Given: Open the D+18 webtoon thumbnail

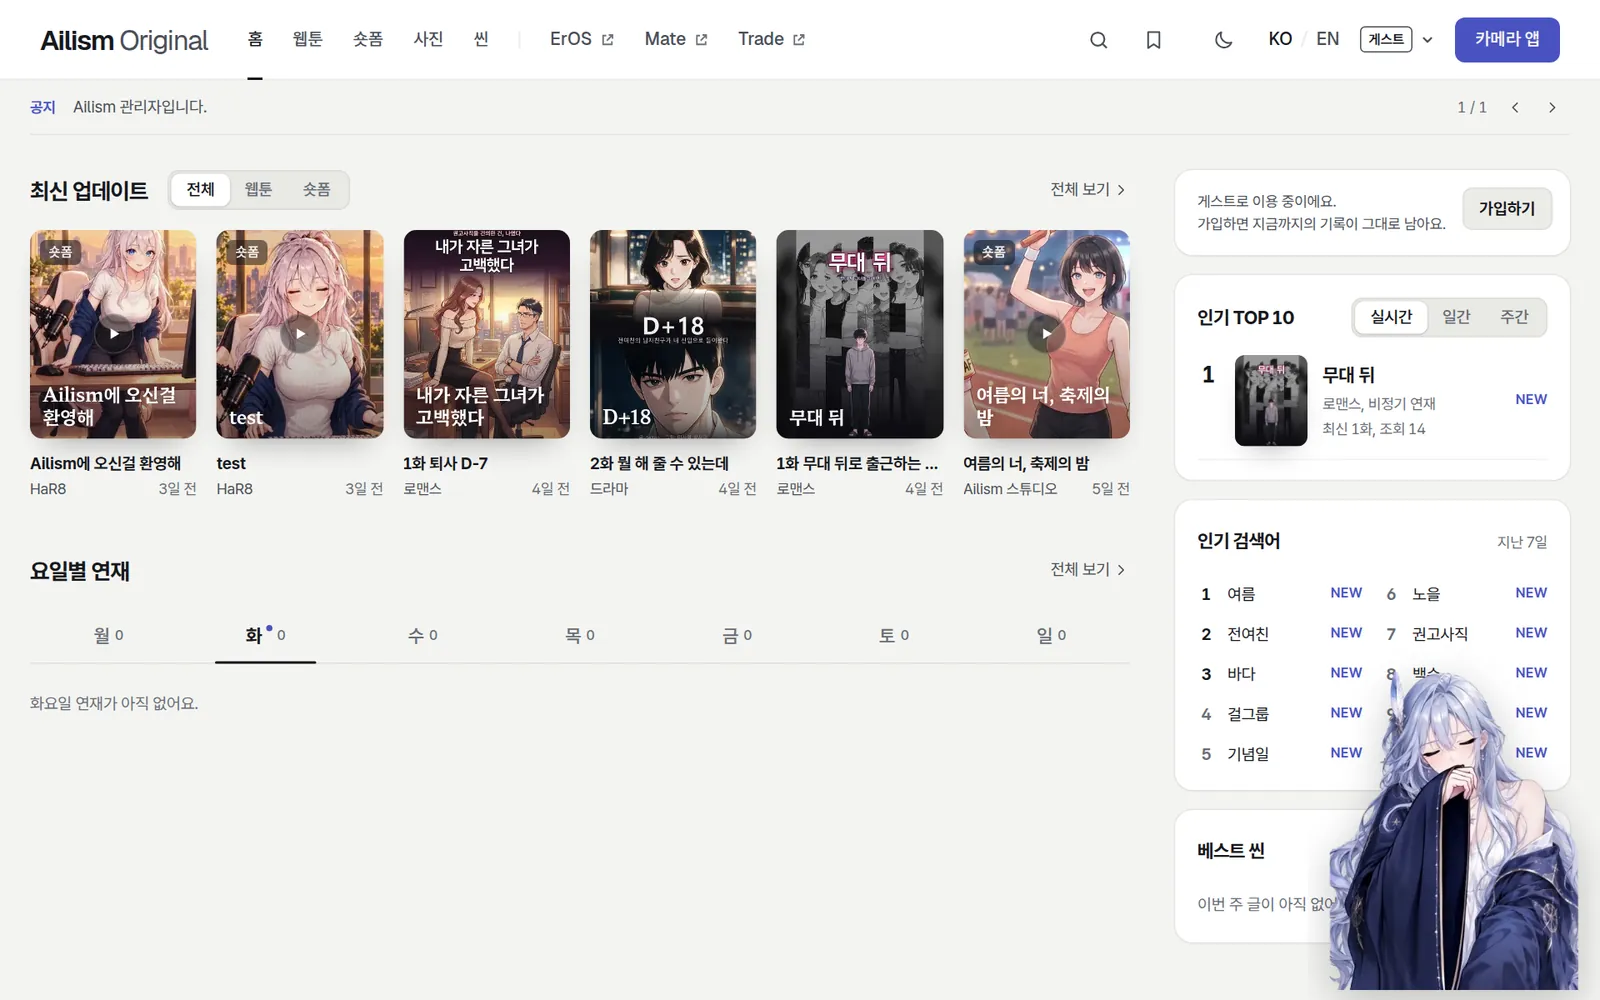Looking at the screenshot, I should tap(673, 334).
